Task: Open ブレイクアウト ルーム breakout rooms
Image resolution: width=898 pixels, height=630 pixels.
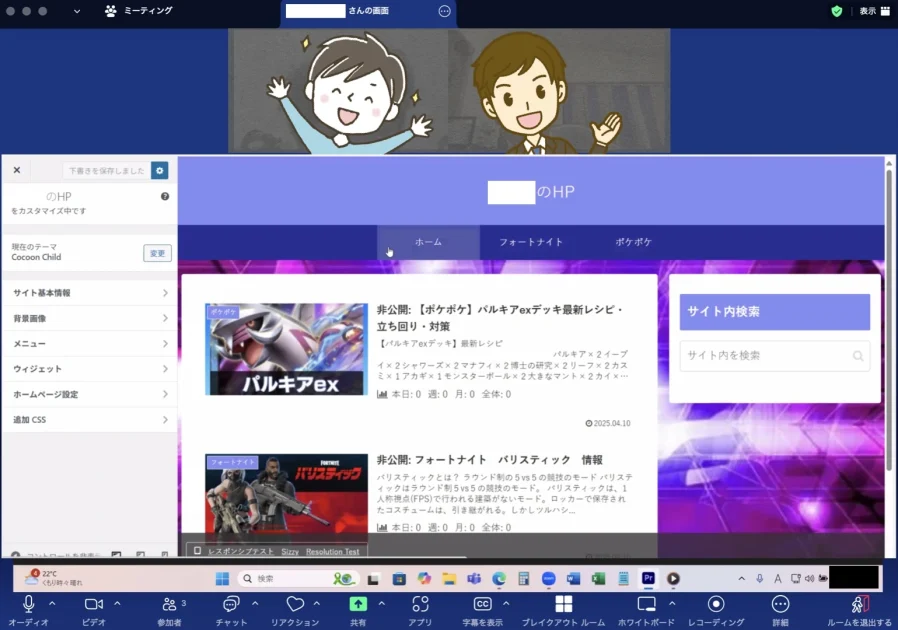Action: [x=564, y=611]
